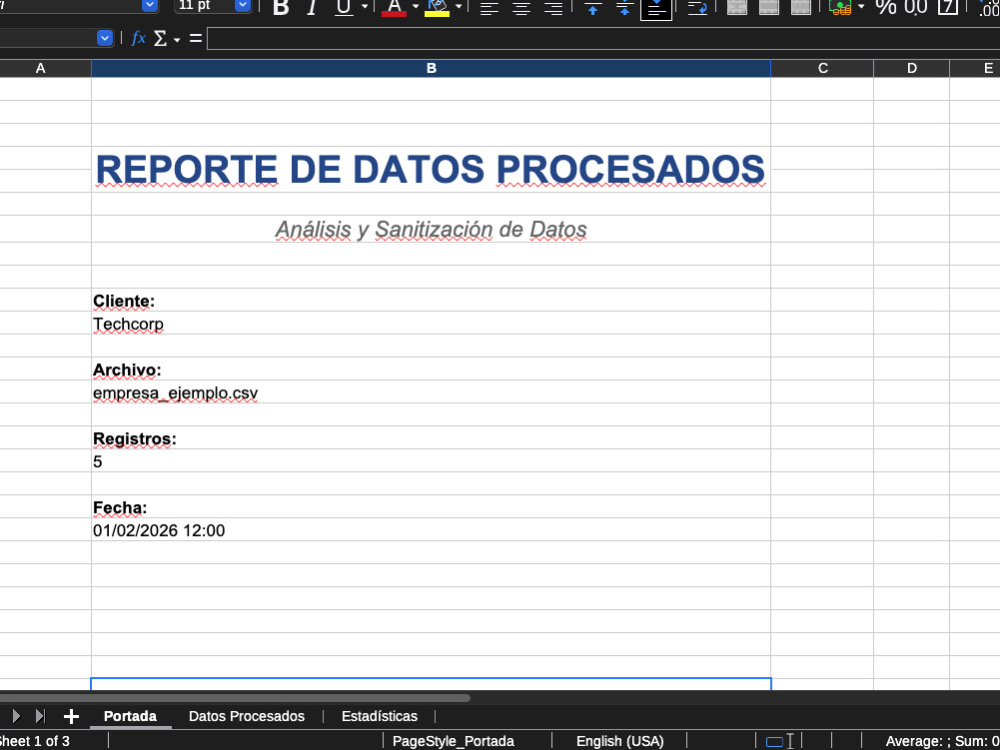This screenshot has height=750, width=1000.
Task: Apply yellow background highlight color
Action: click(x=437, y=8)
